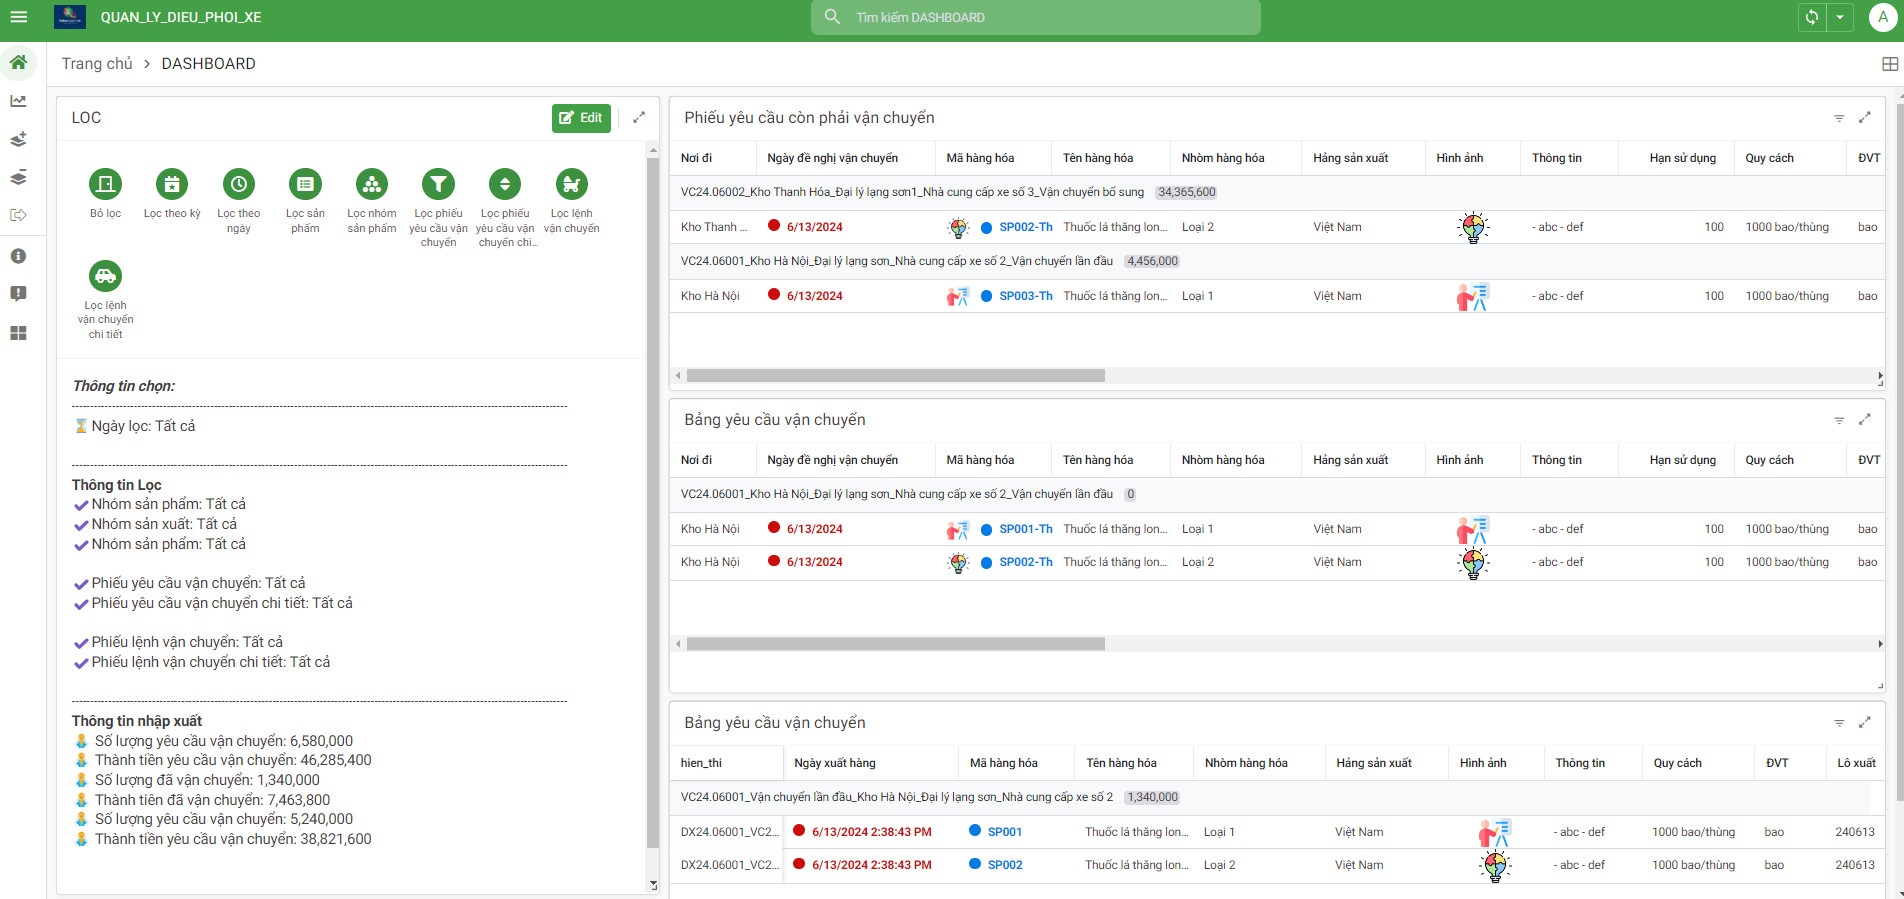This screenshot has height=899, width=1904.
Task: Open 'Lọc lệnh vận chuyển chi tiết' car icon
Action: 105,277
